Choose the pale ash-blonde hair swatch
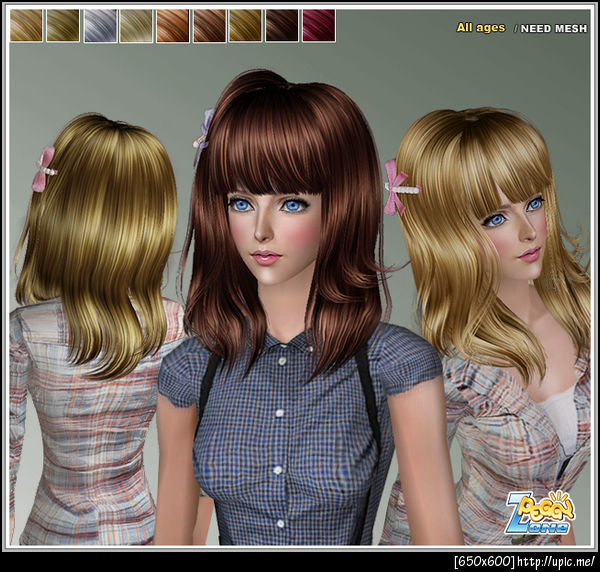This screenshot has width=600, height=572. [136, 25]
